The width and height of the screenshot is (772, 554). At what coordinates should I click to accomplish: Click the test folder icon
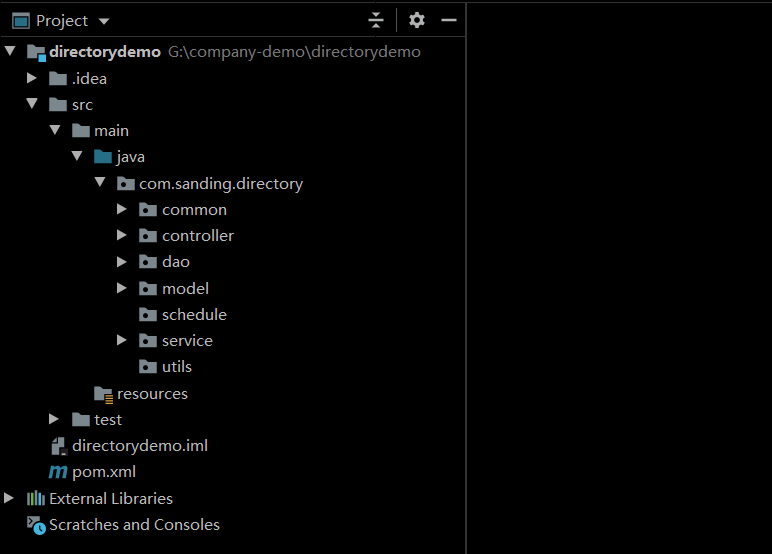click(x=81, y=420)
